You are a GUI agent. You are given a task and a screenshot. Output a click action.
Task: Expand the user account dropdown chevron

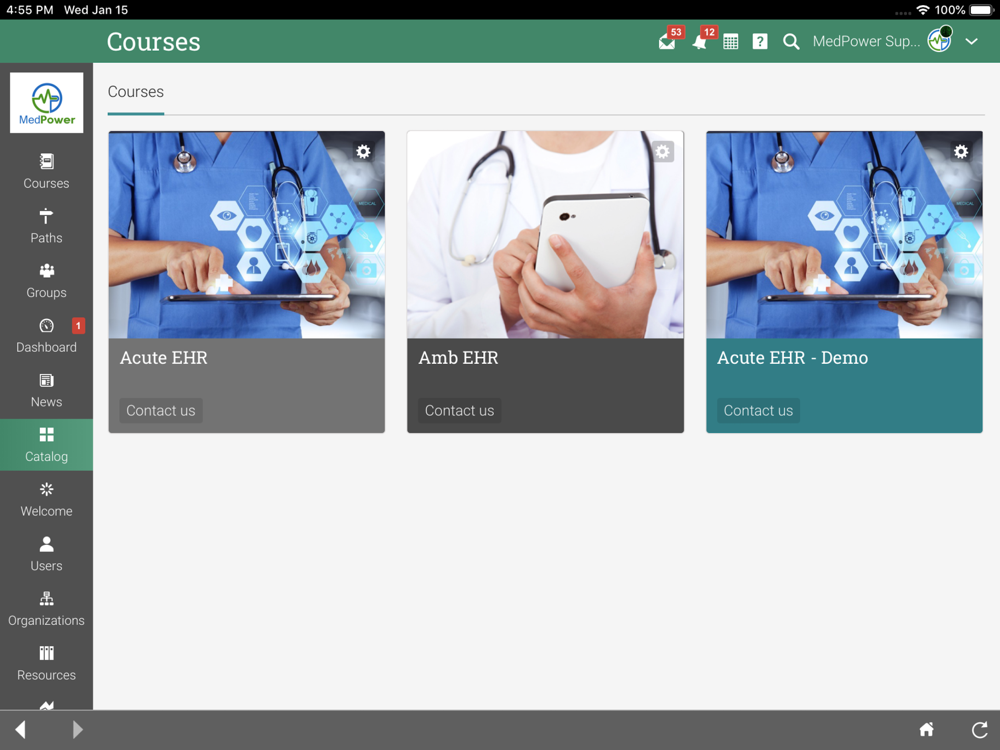tap(971, 41)
